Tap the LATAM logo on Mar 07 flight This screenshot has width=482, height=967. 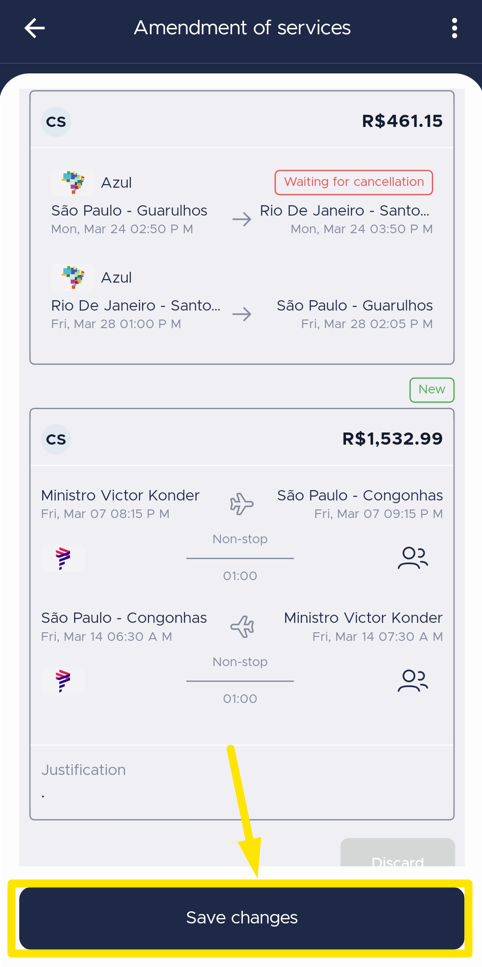(63, 558)
